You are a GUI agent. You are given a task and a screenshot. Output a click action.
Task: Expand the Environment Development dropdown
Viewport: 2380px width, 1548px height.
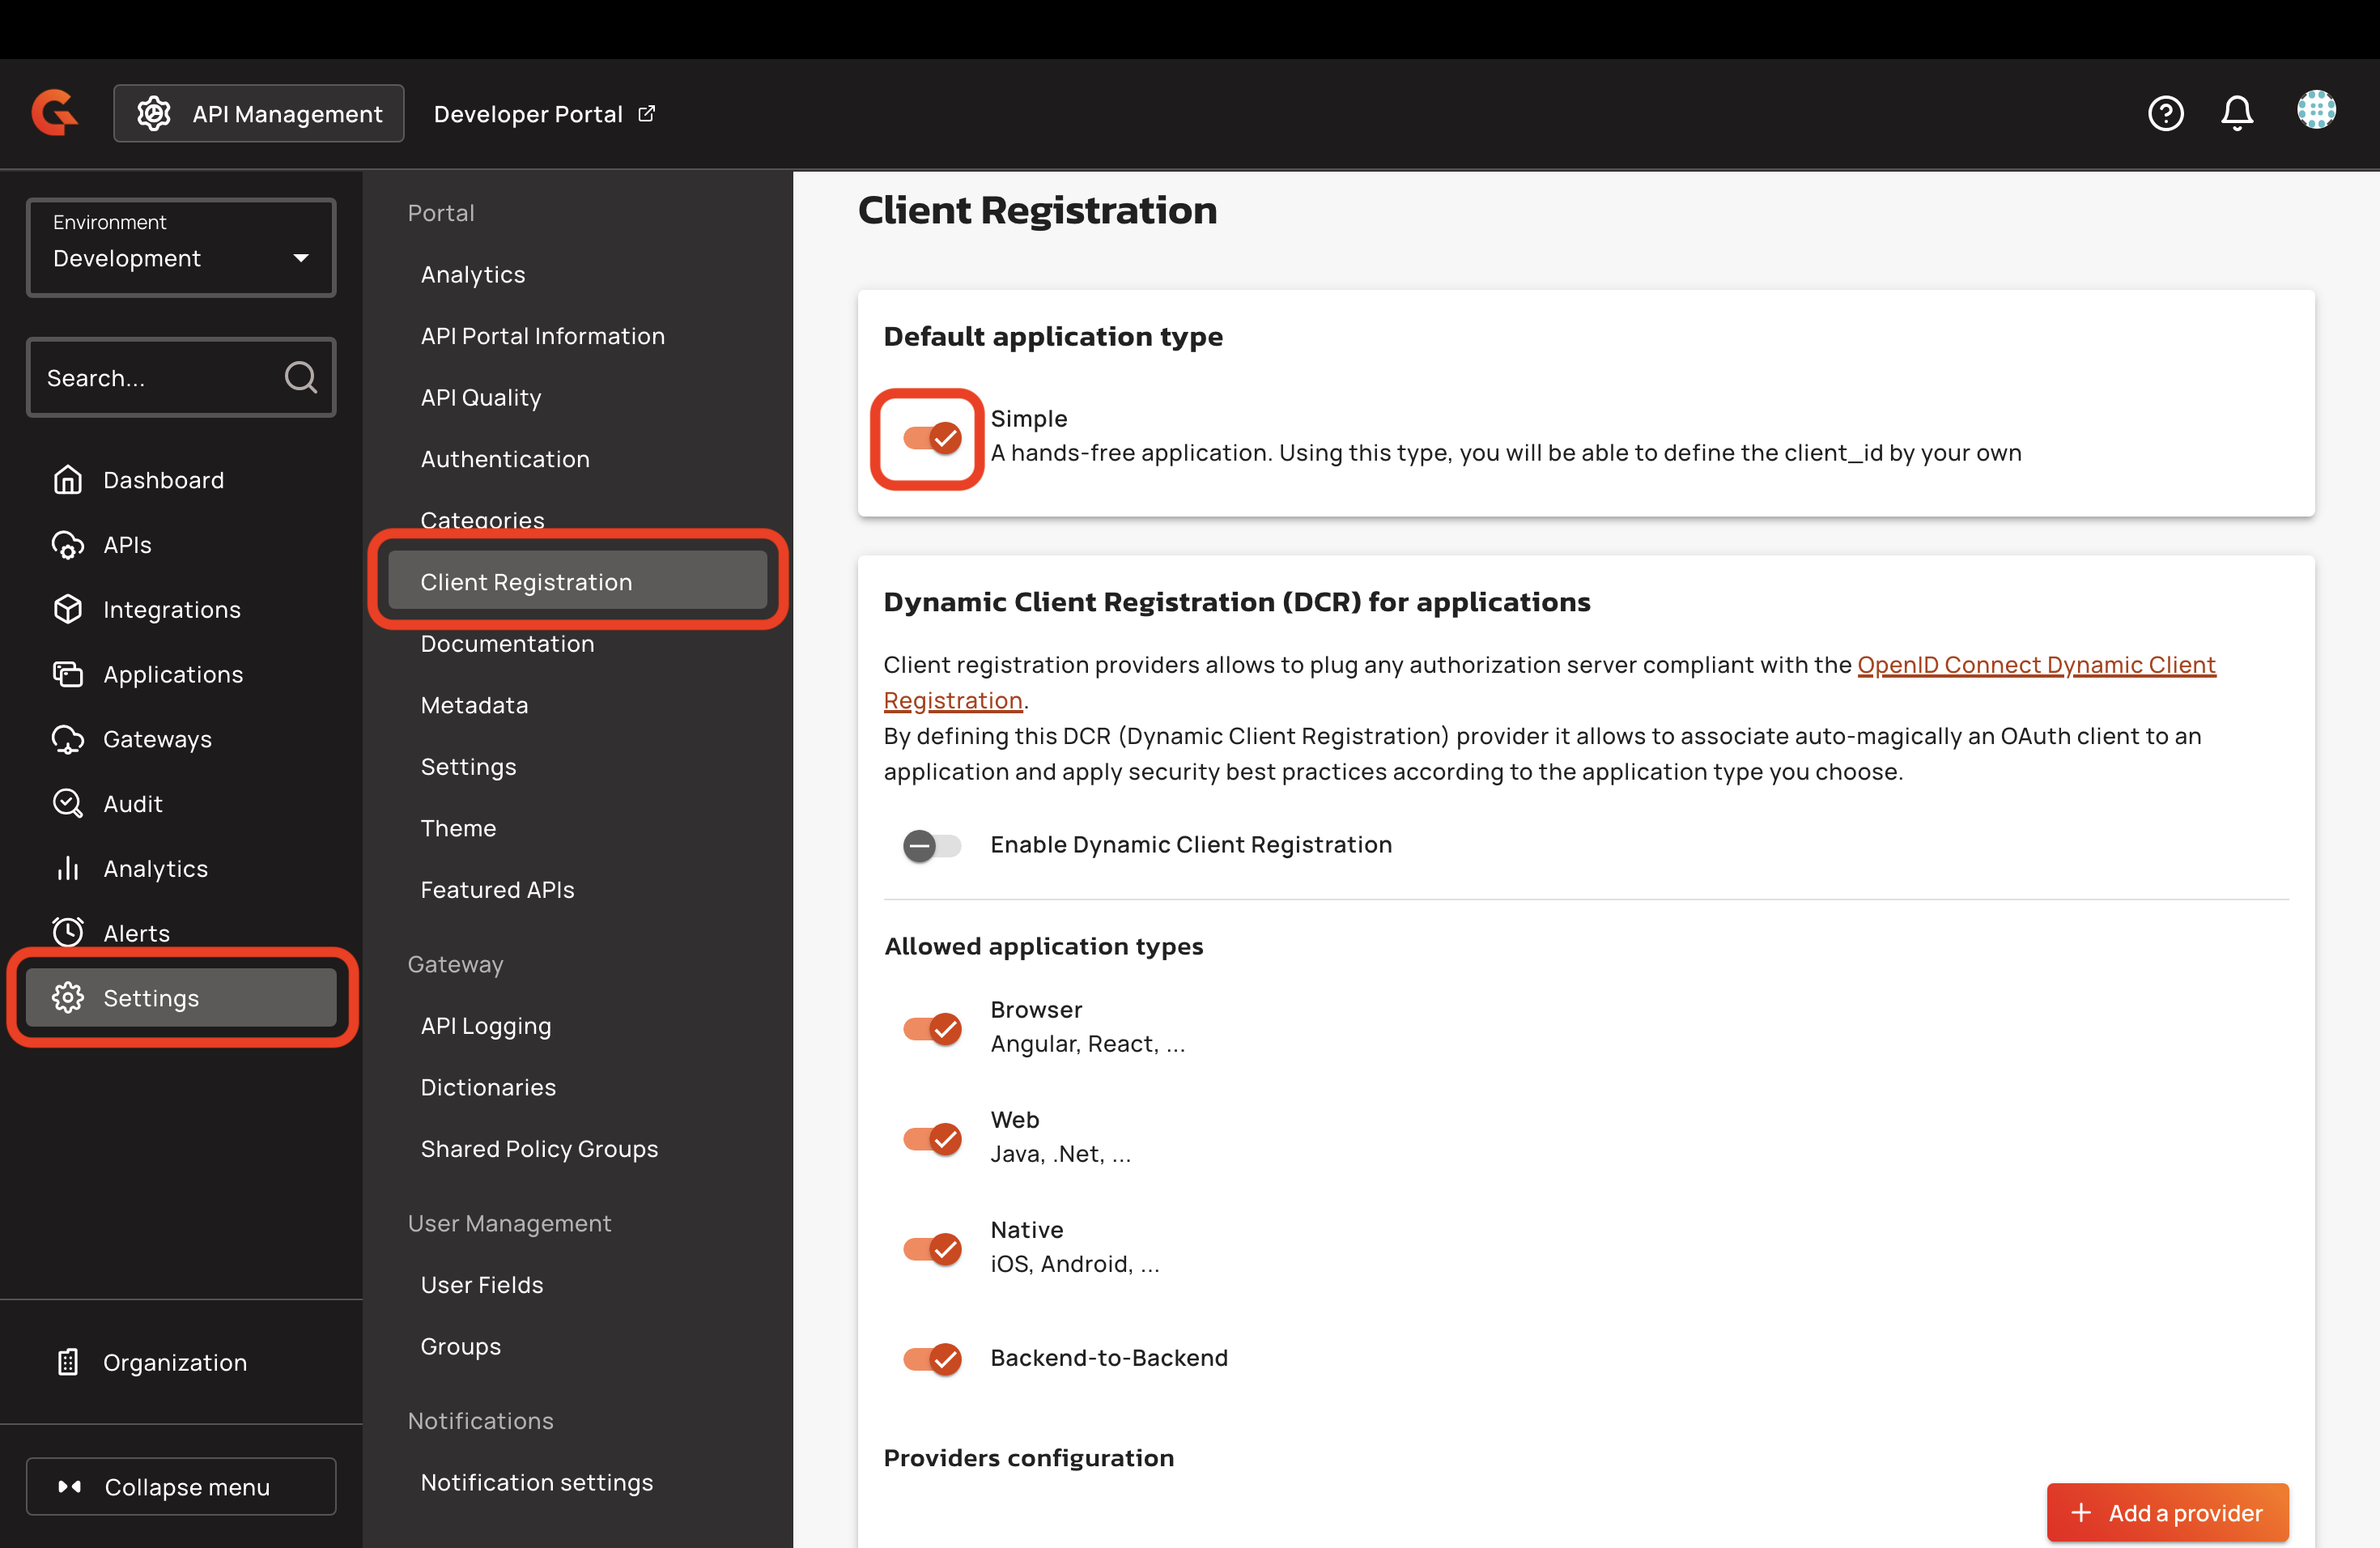pos(181,247)
